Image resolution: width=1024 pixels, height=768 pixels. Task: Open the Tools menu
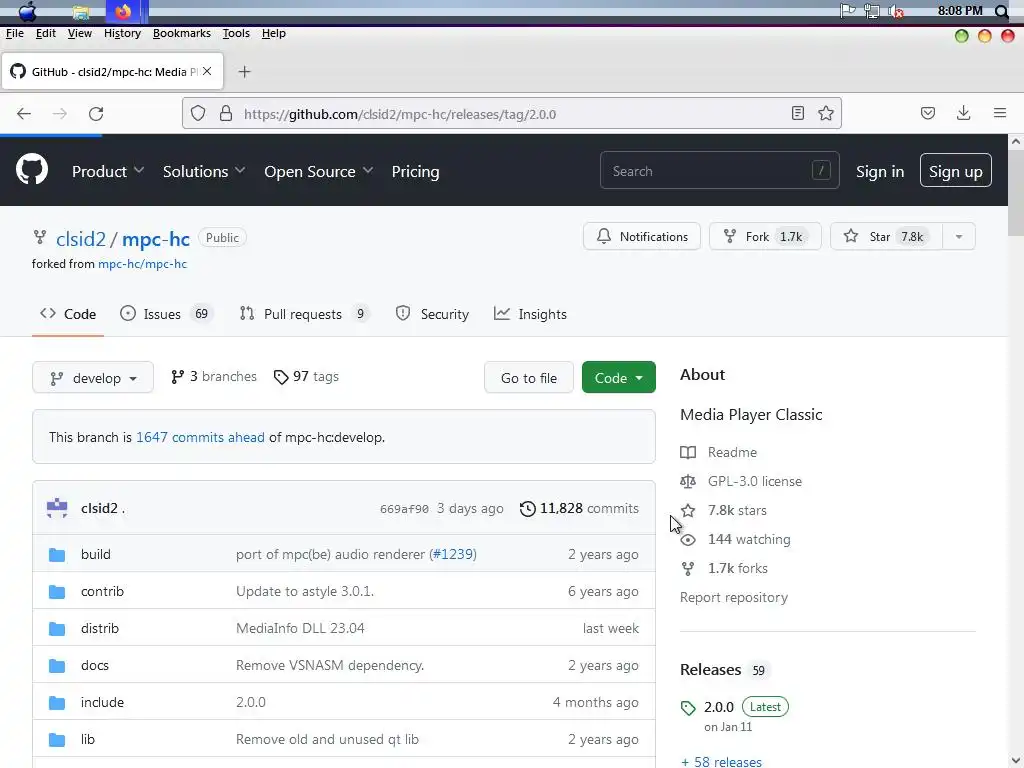click(236, 33)
